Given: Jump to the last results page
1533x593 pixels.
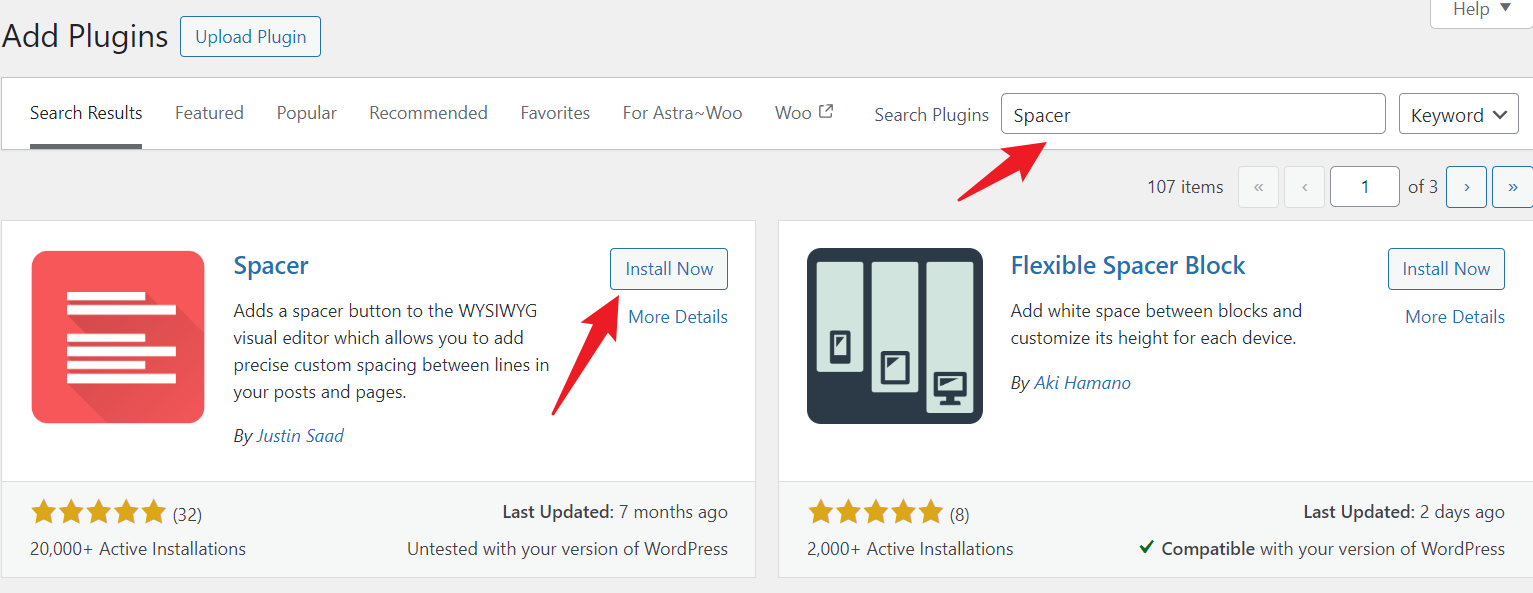Looking at the screenshot, I should pos(1512,187).
